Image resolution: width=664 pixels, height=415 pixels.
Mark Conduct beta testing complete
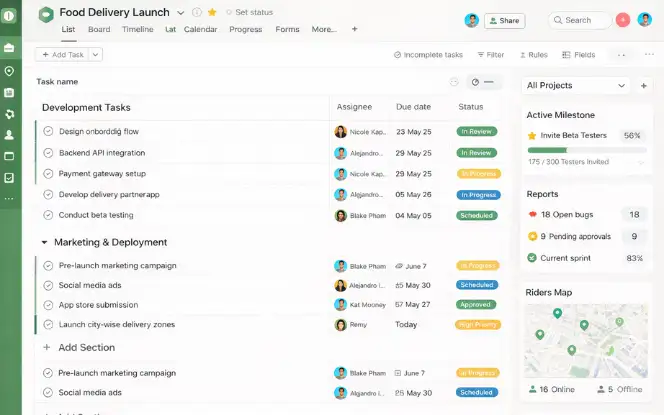click(48, 215)
